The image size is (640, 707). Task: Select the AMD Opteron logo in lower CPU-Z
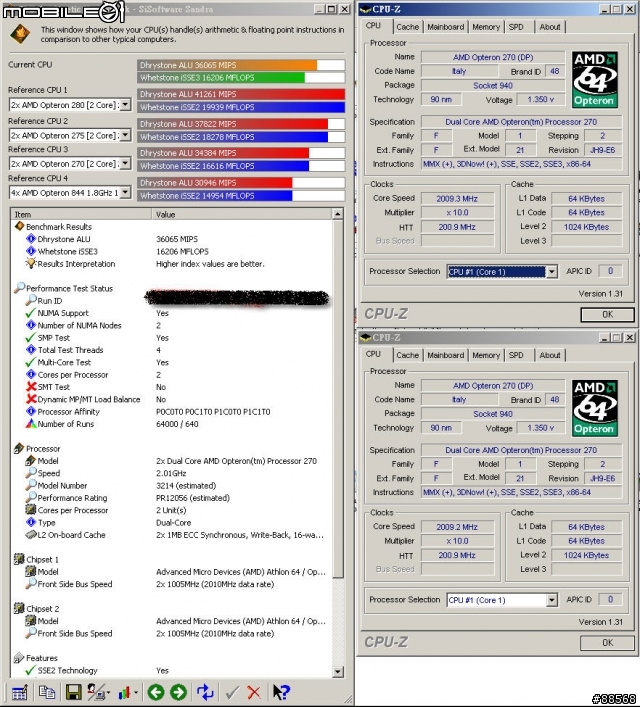pos(594,408)
